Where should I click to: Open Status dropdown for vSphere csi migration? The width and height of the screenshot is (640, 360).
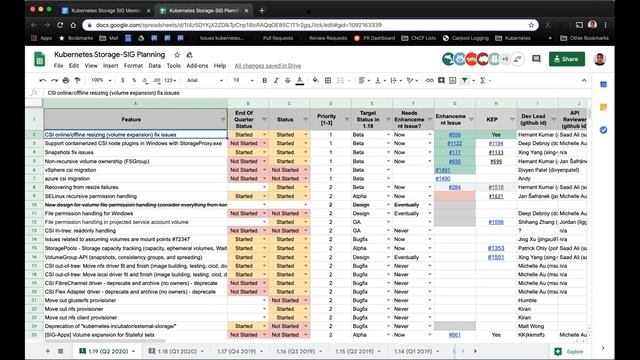coord(306,170)
